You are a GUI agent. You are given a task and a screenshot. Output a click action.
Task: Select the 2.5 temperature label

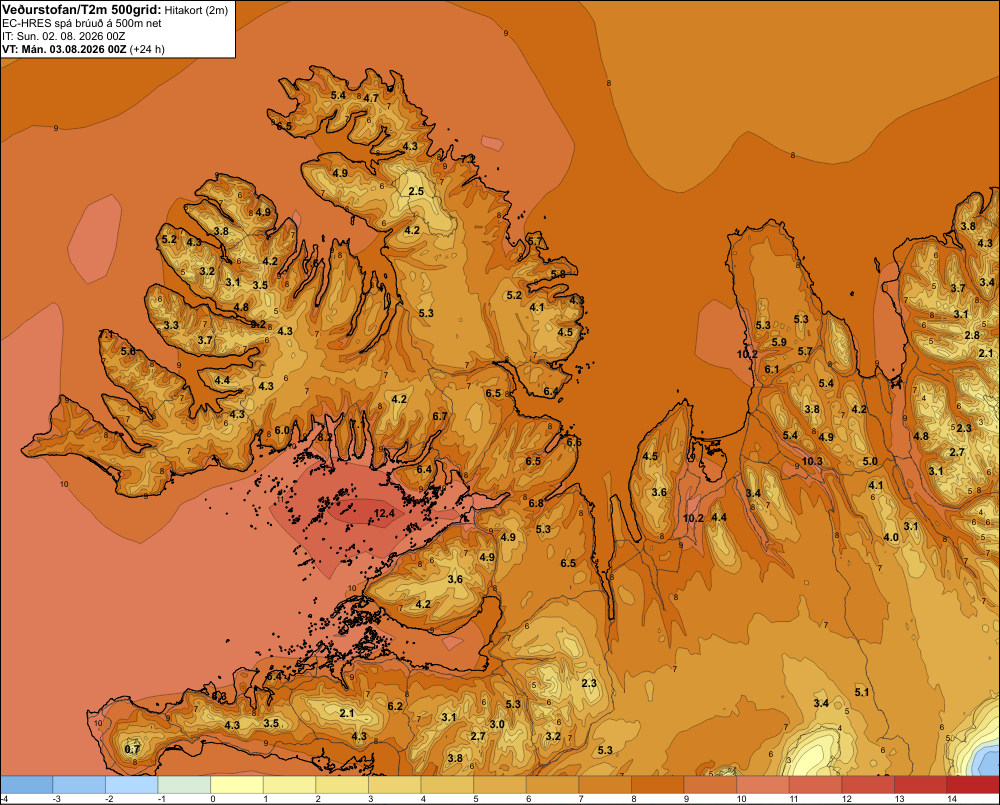pyautogui.click(x=416, y=191)
